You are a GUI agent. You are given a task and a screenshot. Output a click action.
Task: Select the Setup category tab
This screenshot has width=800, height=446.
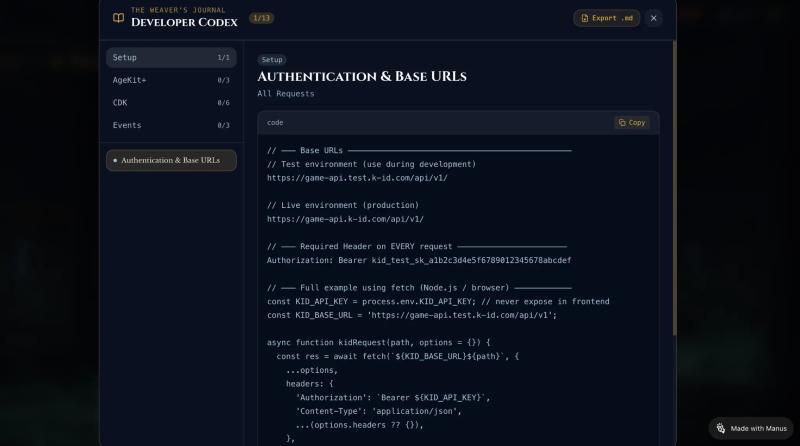(x=171, y=58)
